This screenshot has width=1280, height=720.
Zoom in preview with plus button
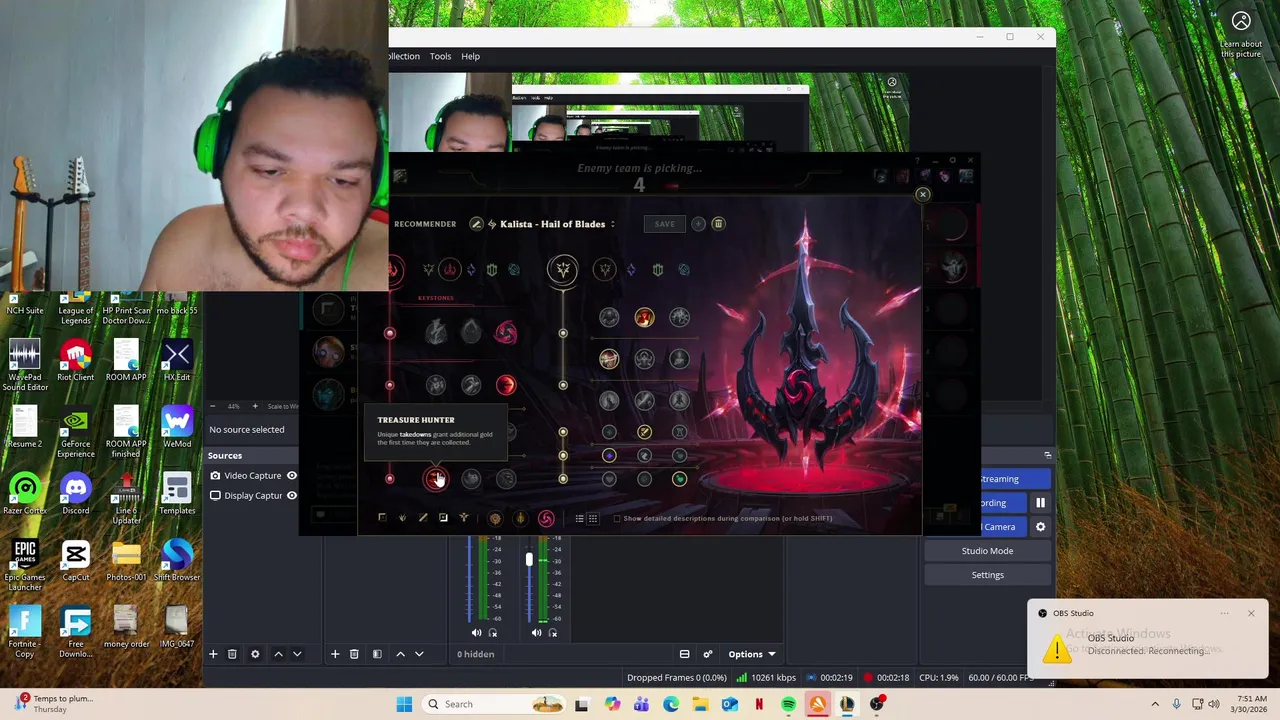coord(255,406)
